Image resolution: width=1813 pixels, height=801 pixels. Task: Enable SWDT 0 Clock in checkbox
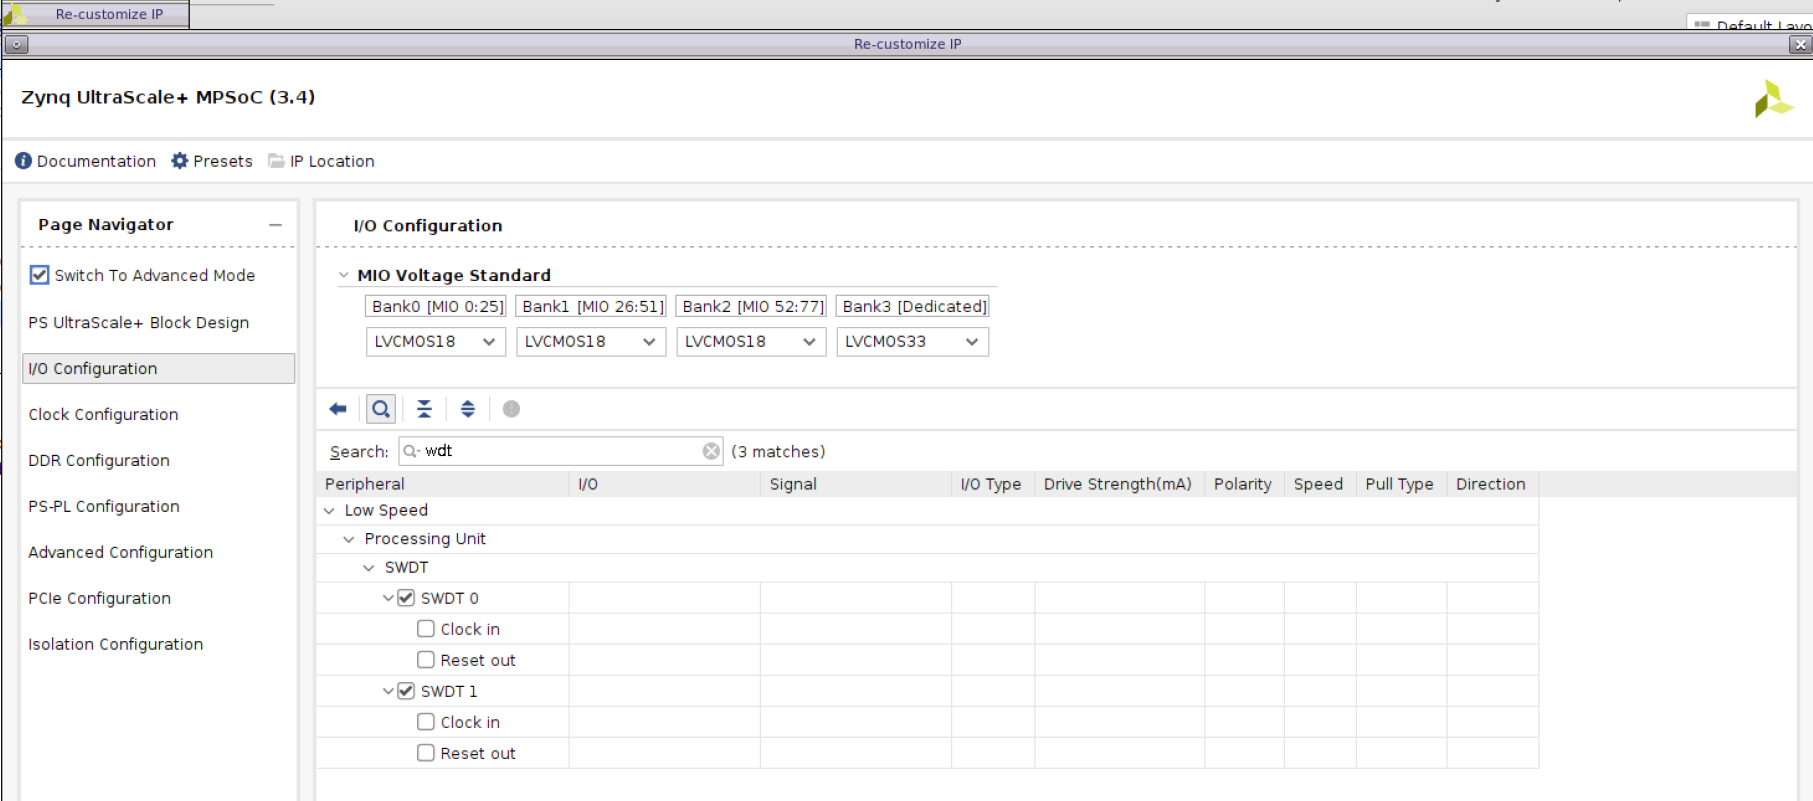[426, 629]
